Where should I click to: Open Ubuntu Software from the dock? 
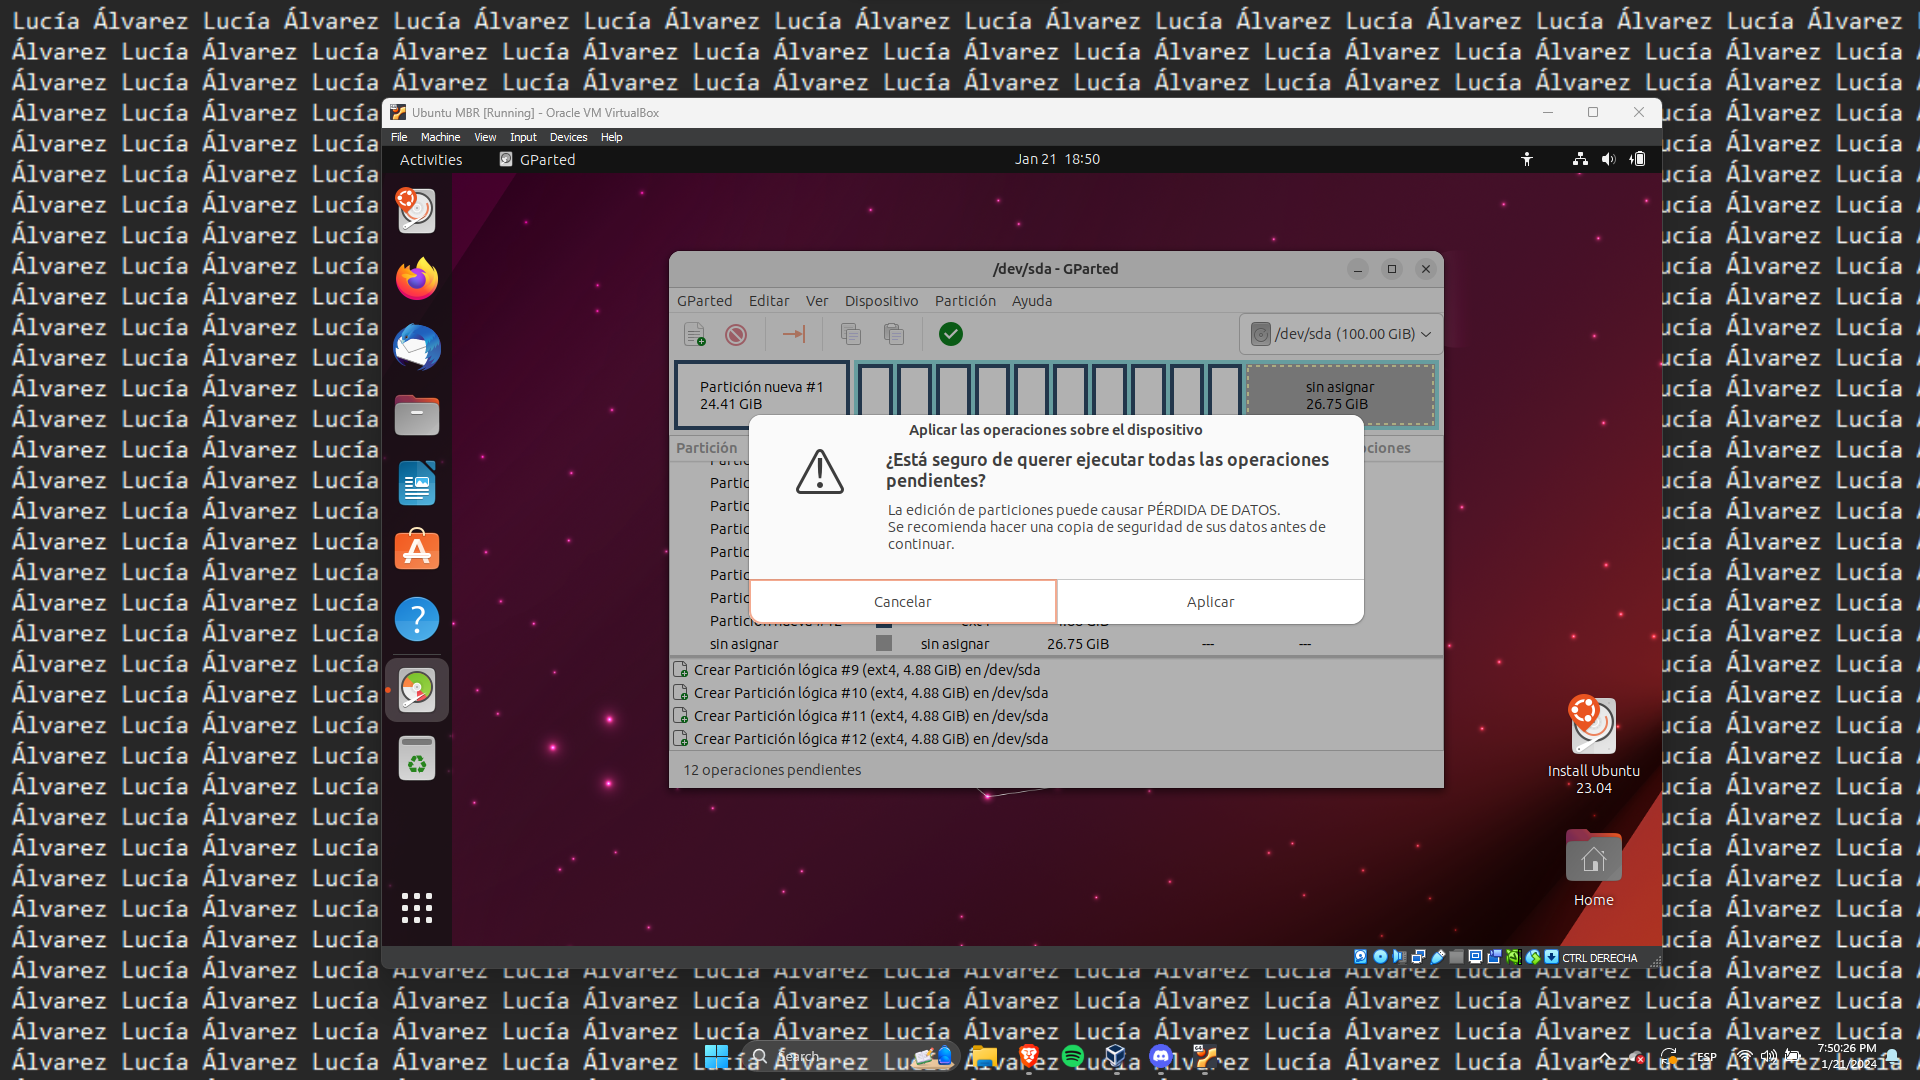pyautogui.click(x=417, y=551)
